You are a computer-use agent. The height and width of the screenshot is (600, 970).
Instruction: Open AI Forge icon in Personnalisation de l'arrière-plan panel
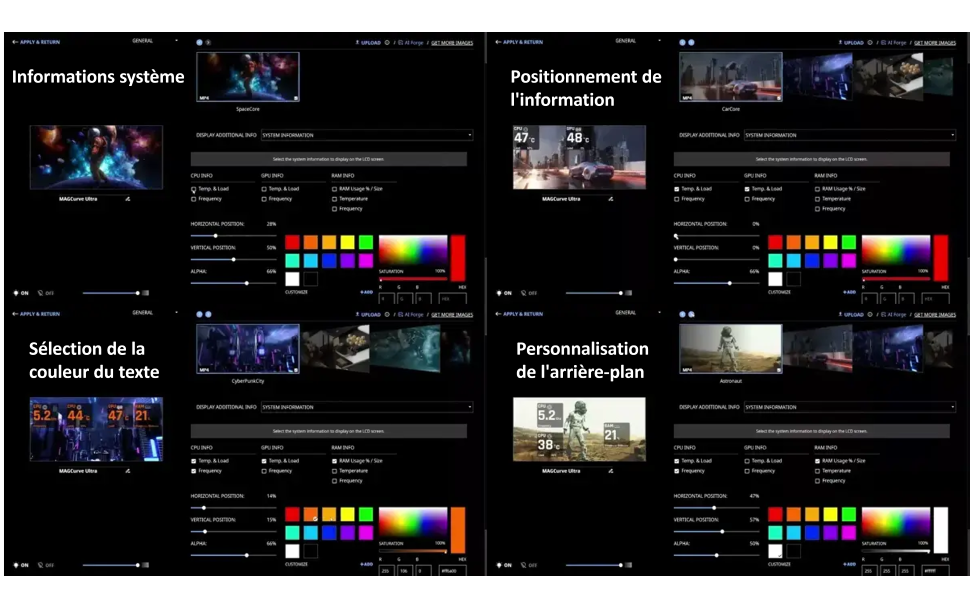pos(883,315)
